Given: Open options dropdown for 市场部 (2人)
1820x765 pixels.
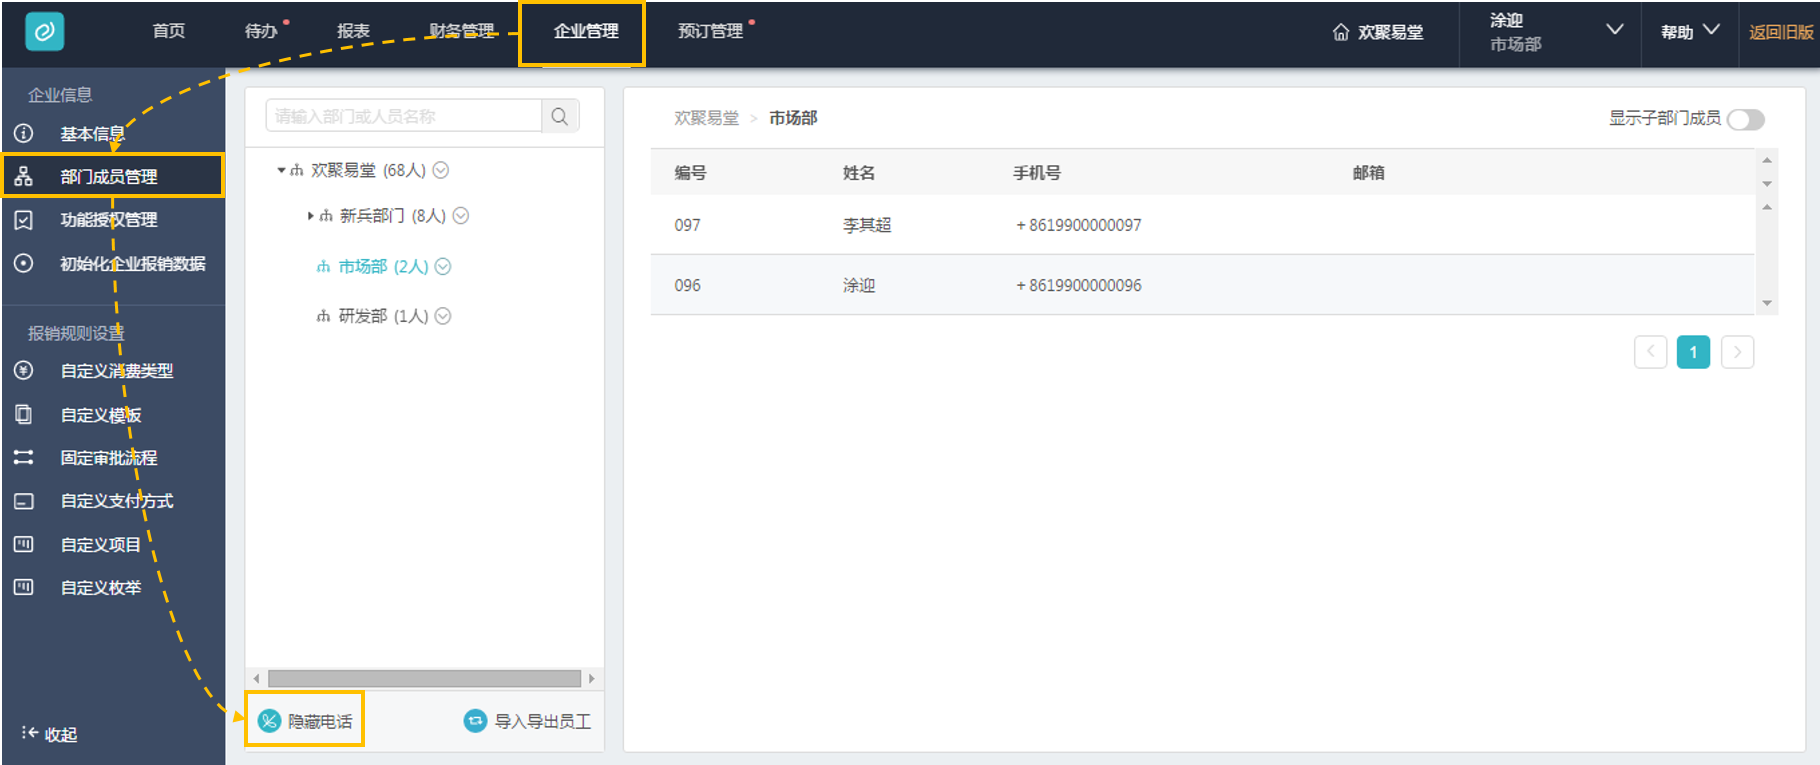Looking at the screenshot, I should click(x=443, y=266).
